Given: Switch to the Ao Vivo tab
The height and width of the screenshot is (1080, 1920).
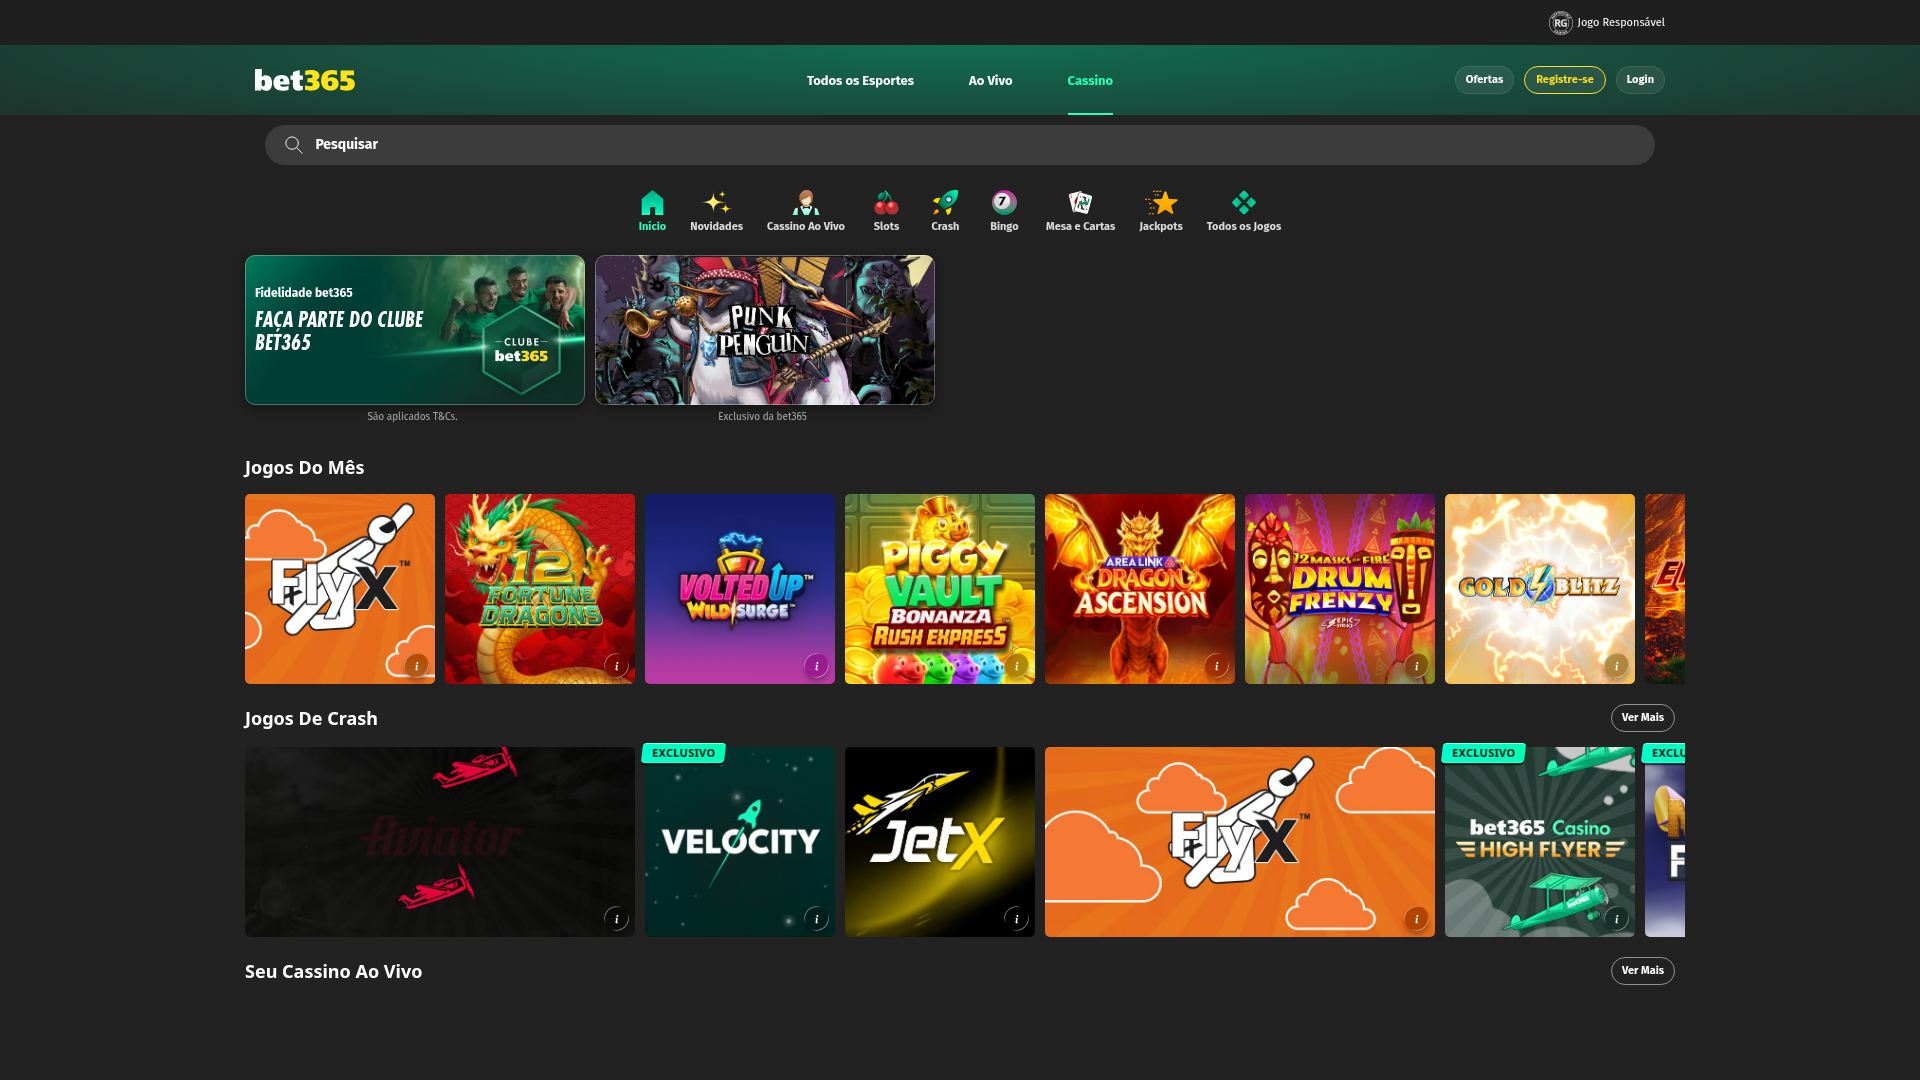Looking at the screenshot, I should 990,81.
